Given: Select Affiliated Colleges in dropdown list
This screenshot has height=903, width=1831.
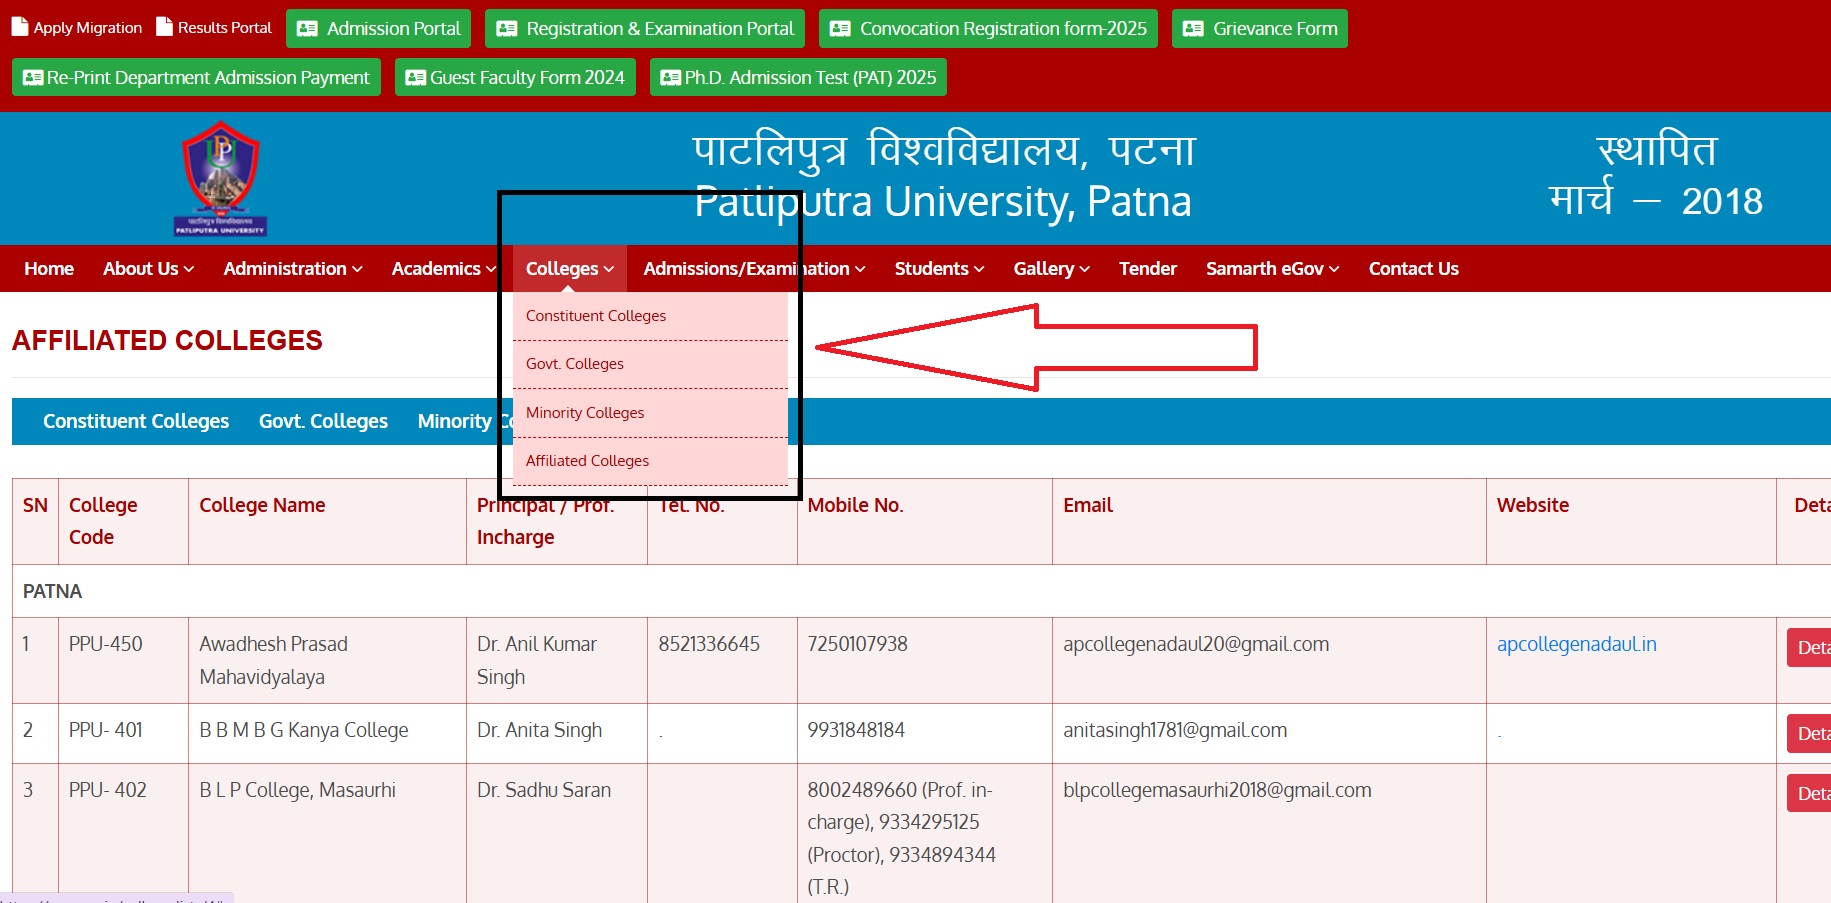Looking at the screenshot, I should click(587, 461).
